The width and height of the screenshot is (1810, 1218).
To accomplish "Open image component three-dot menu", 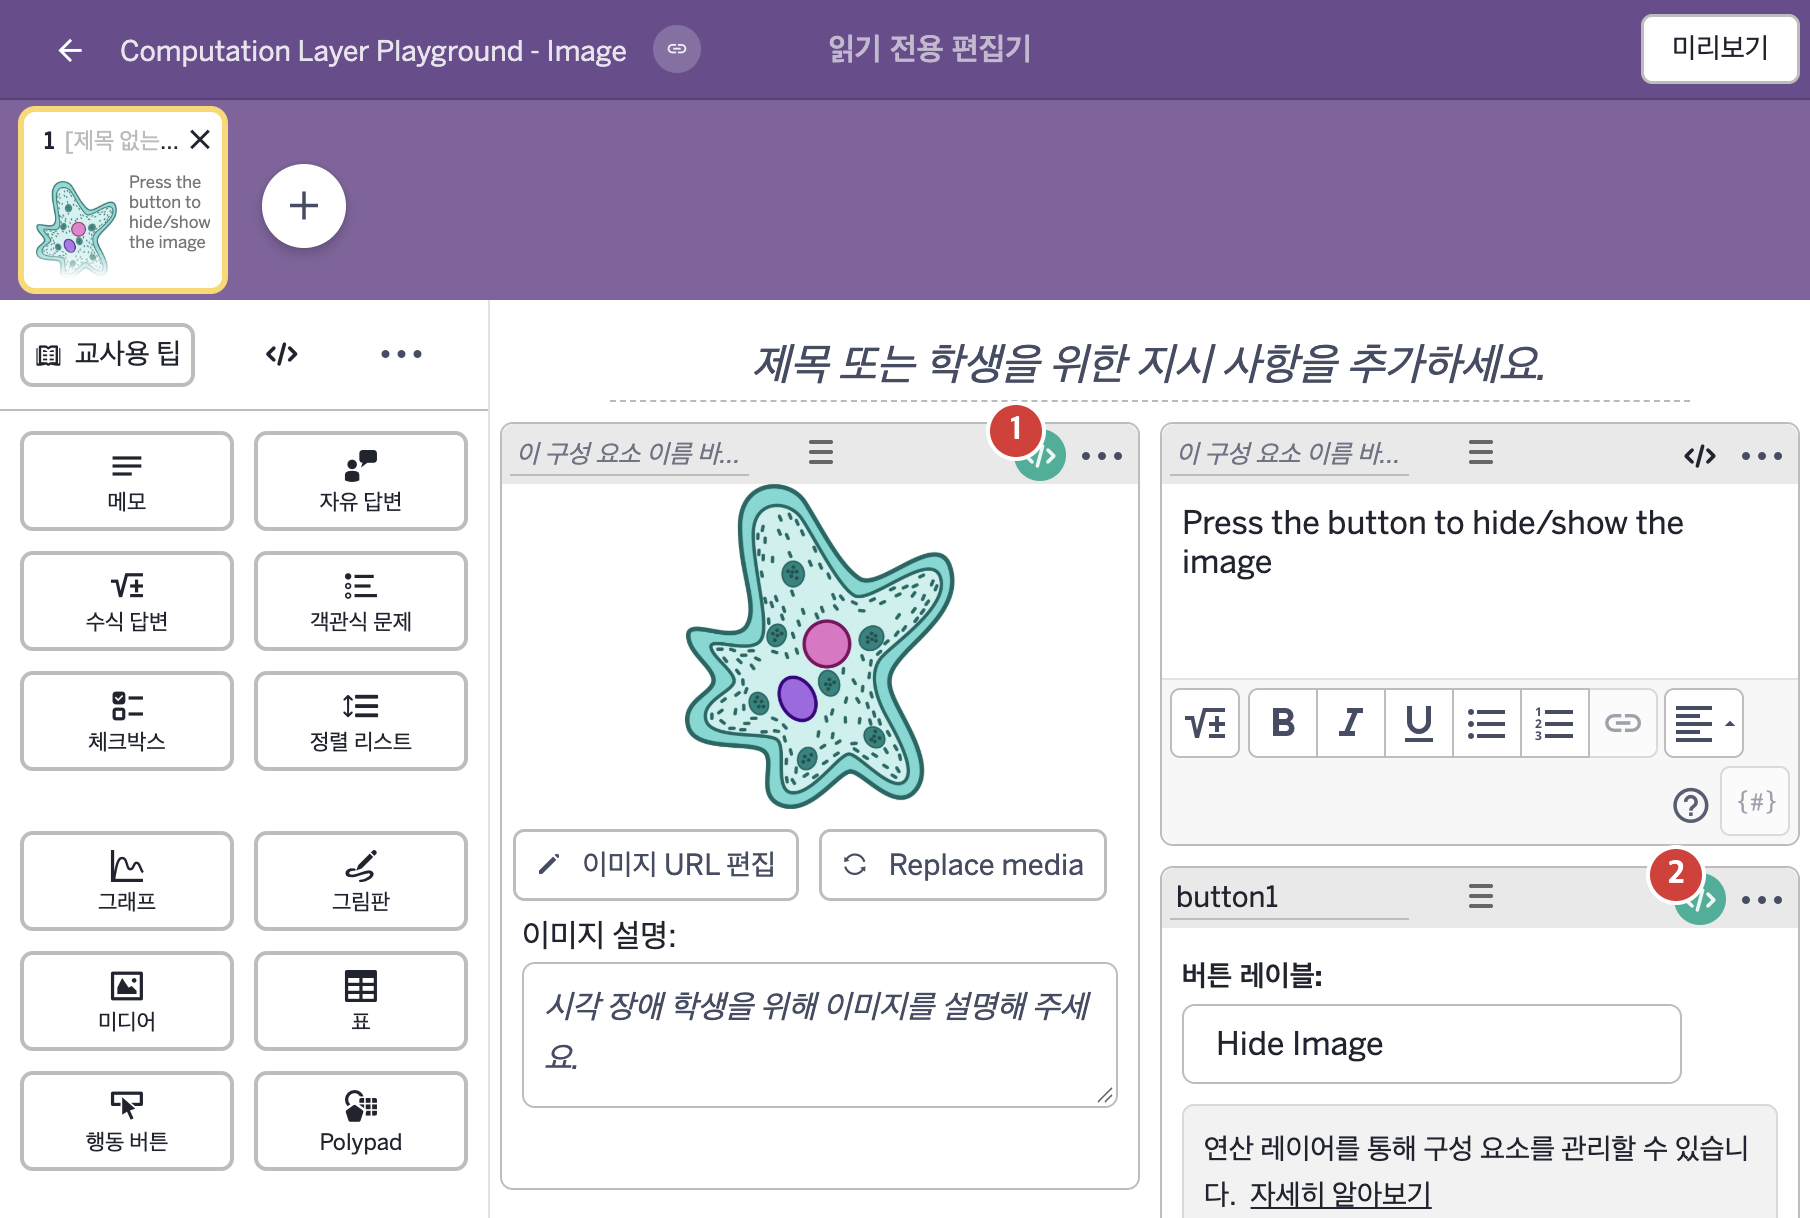I will (1102, 456).
